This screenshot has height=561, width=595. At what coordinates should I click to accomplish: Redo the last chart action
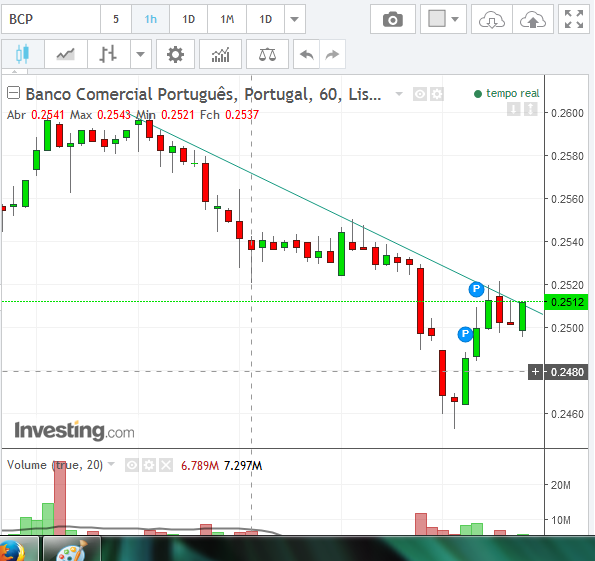[x=333, y=54]
